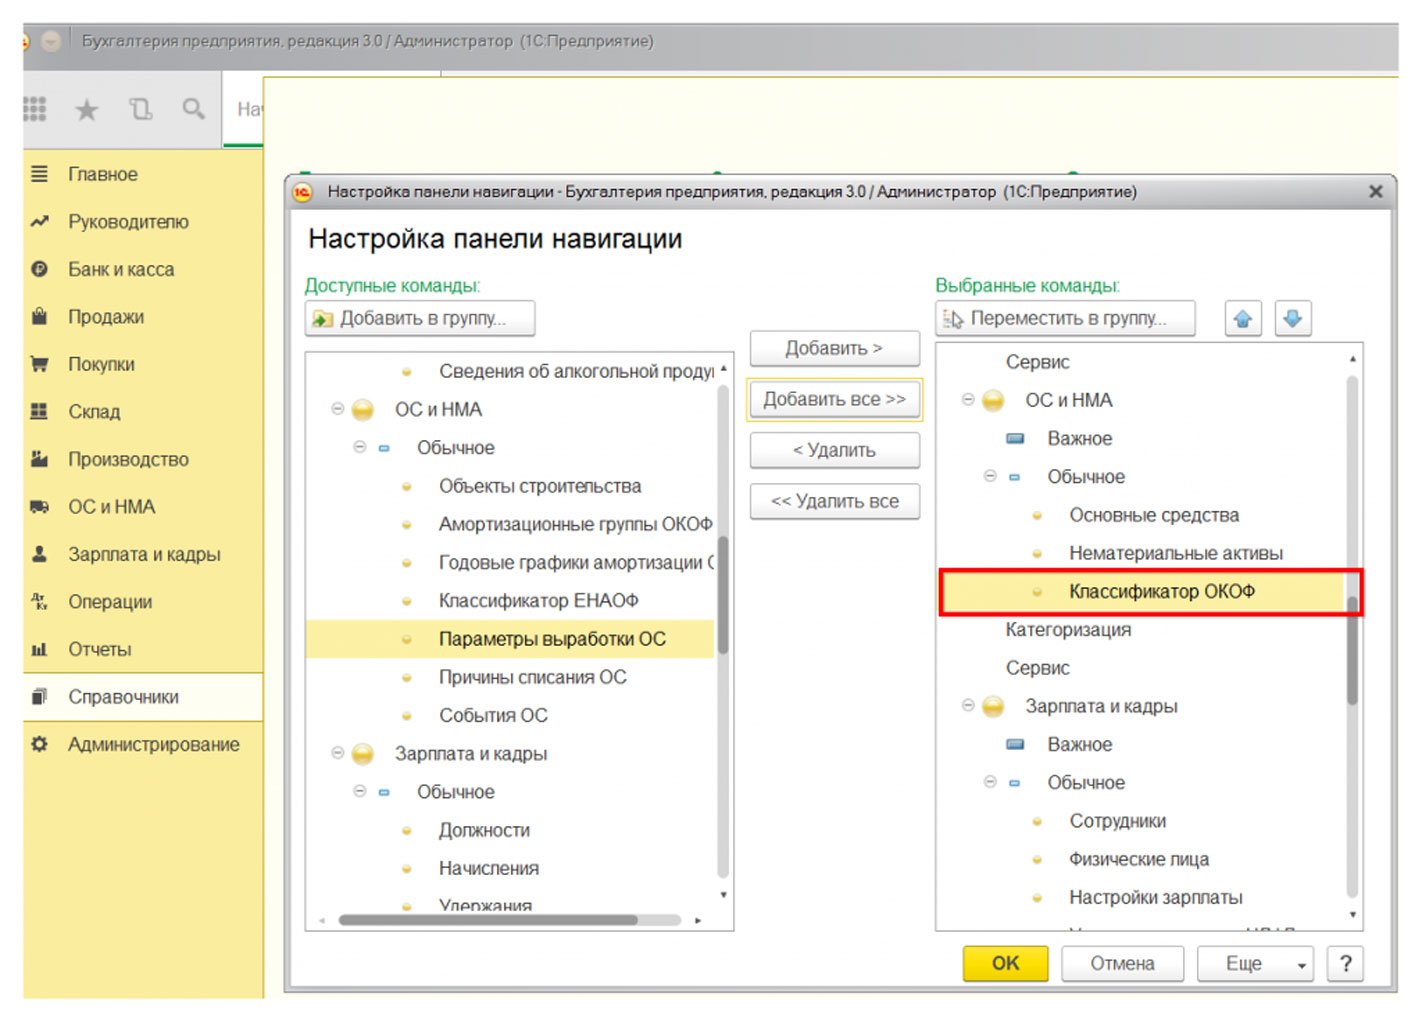Move selected command up with arrow icon
Viewport: 1422px width, 1022px height.
point(1243,319)
